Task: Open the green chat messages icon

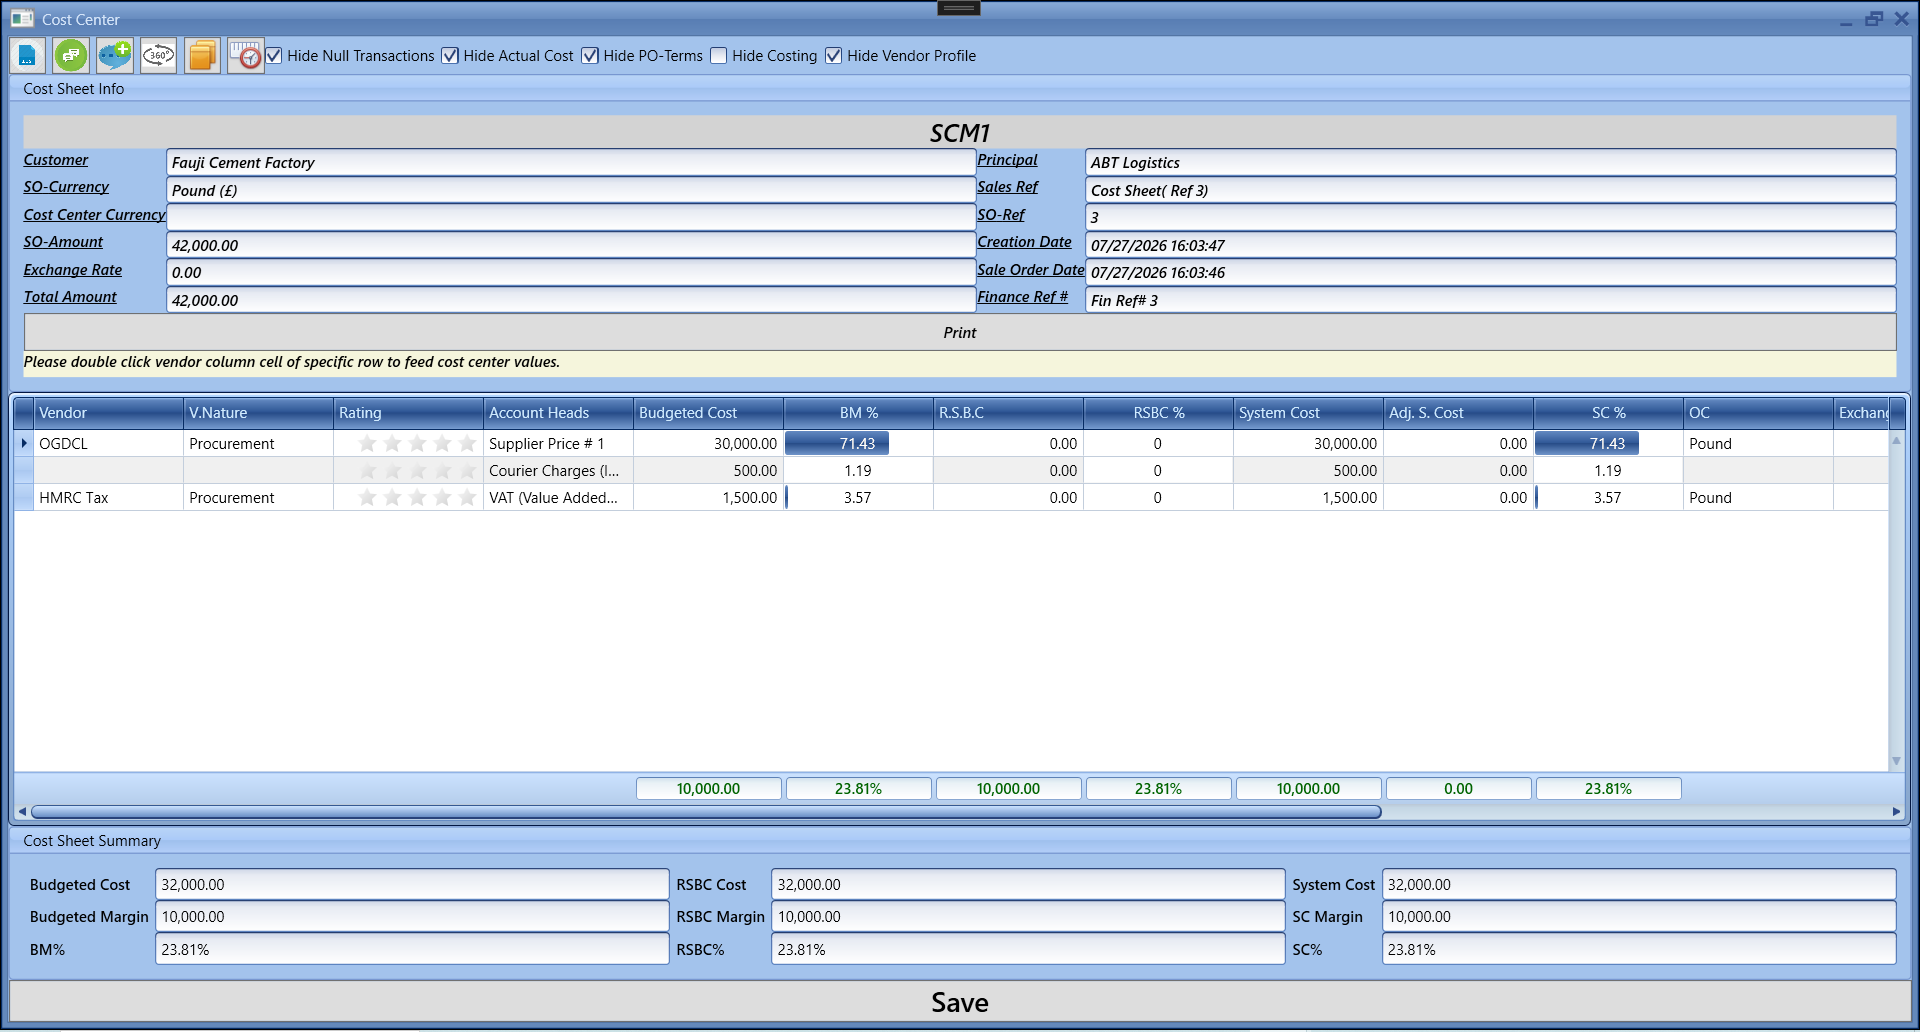Action: coord(71,56)
